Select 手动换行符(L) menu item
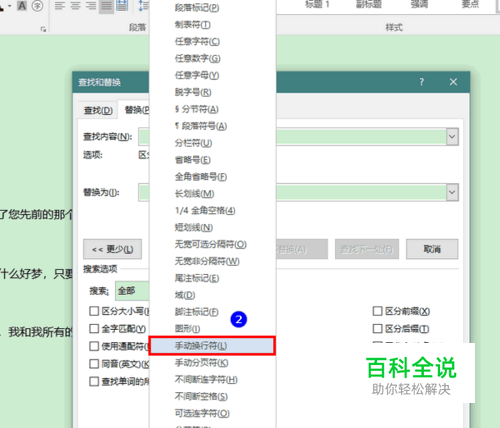 point(212,346)
